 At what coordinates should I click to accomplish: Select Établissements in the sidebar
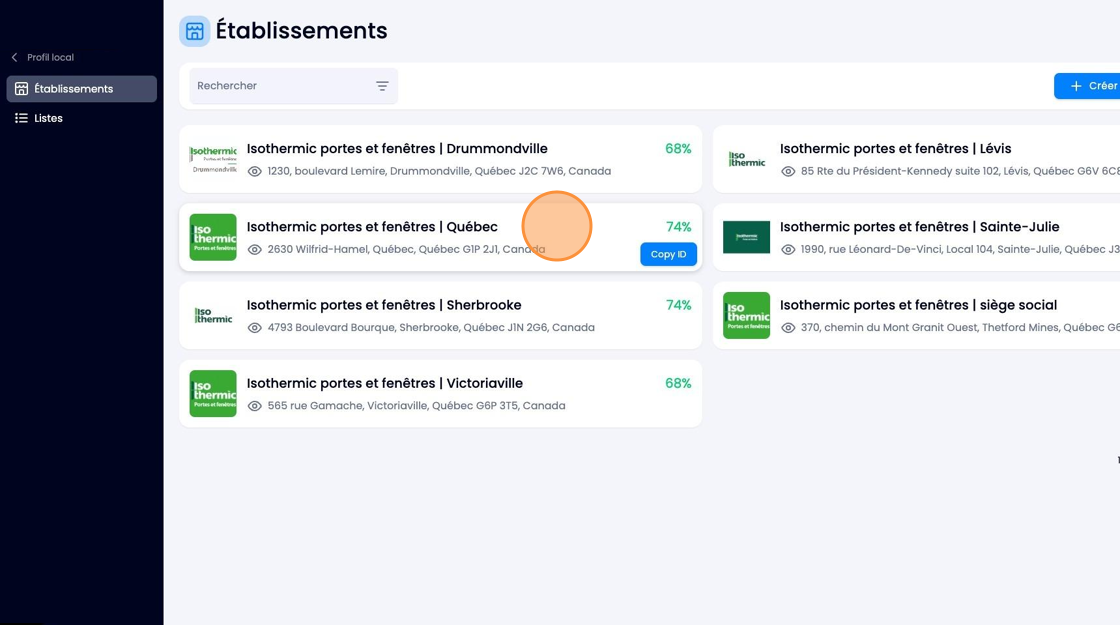81,89
